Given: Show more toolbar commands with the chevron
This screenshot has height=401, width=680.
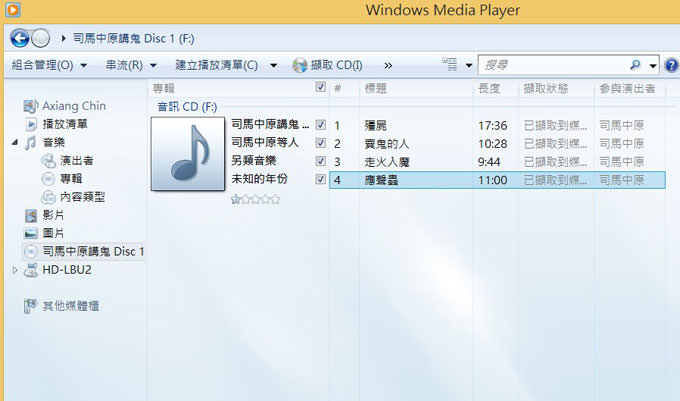Looking at the screenshot, I should click(x=388, y=66).
